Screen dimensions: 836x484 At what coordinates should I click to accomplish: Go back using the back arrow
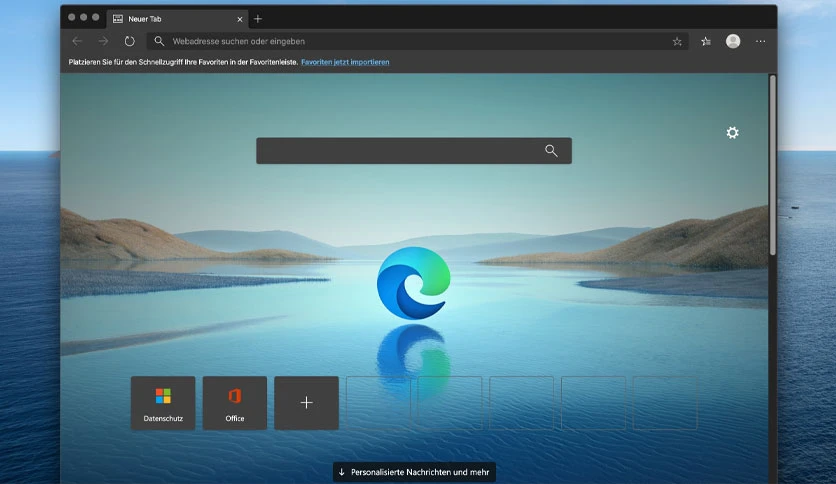[77, 41]
